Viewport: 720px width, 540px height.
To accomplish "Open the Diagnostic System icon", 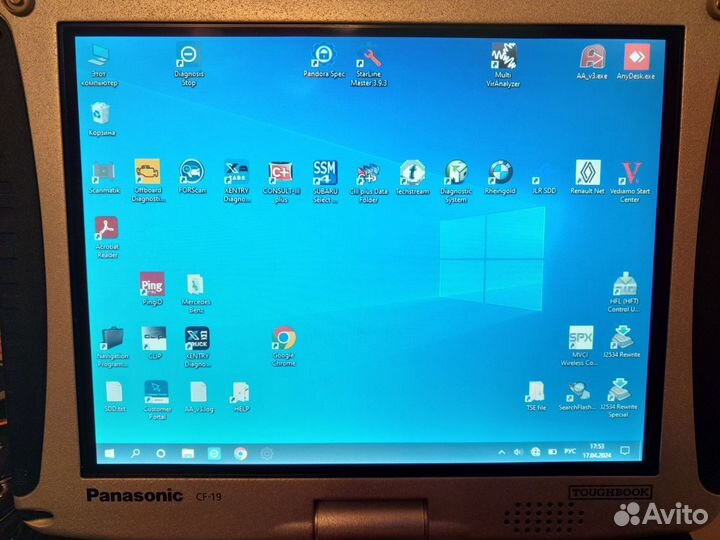I will (456, 182).
